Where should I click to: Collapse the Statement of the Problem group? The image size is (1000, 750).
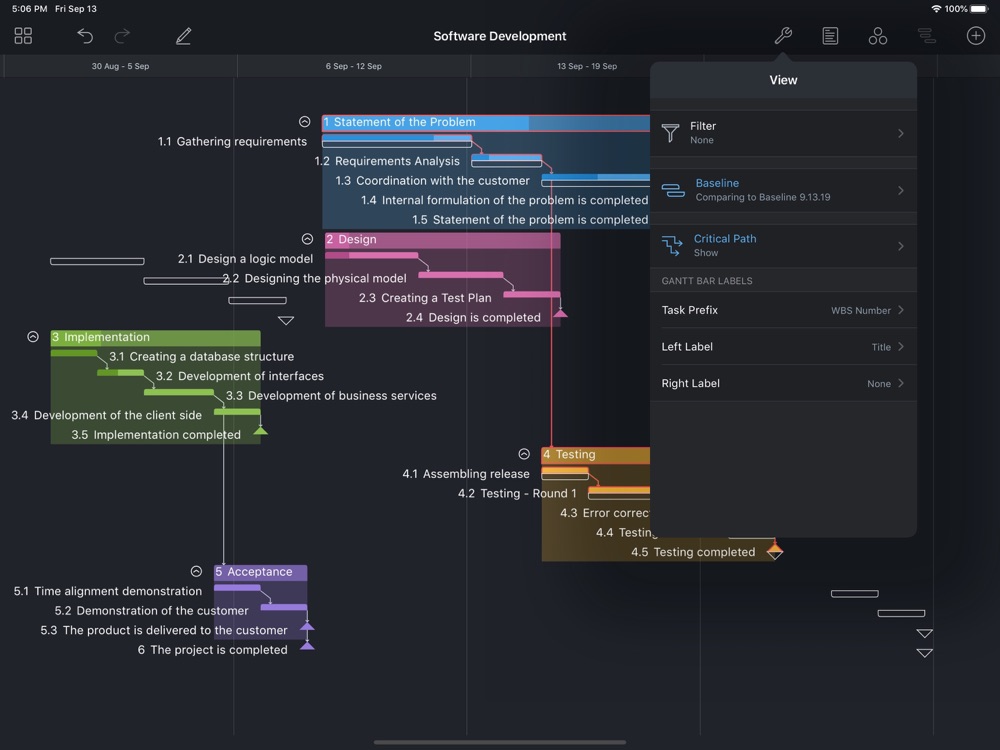point(305,122)
